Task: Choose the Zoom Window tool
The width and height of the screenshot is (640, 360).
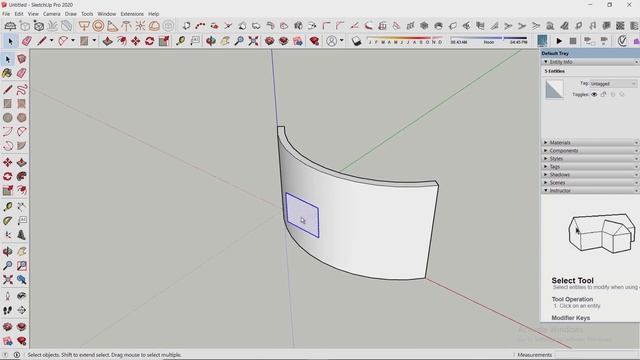Action: click(x=22, y=266)
